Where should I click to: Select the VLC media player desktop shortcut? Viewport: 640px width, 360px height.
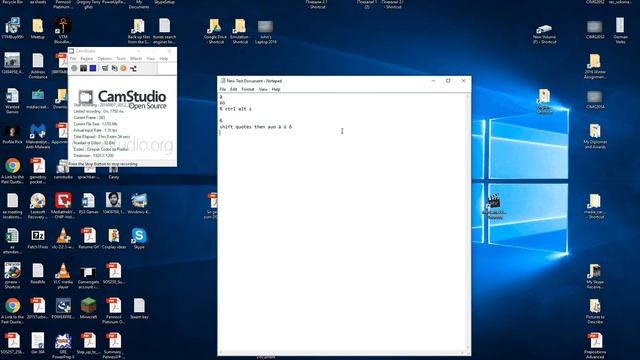[x=63, y=276]
